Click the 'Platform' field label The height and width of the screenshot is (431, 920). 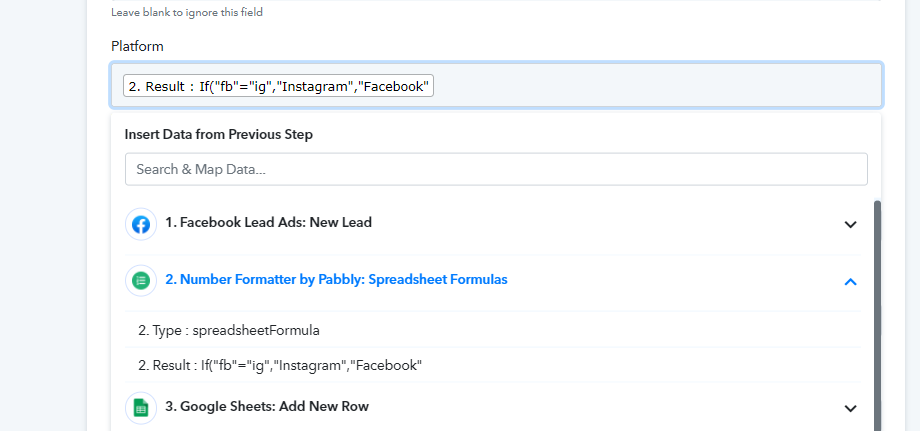coord(137,46)
